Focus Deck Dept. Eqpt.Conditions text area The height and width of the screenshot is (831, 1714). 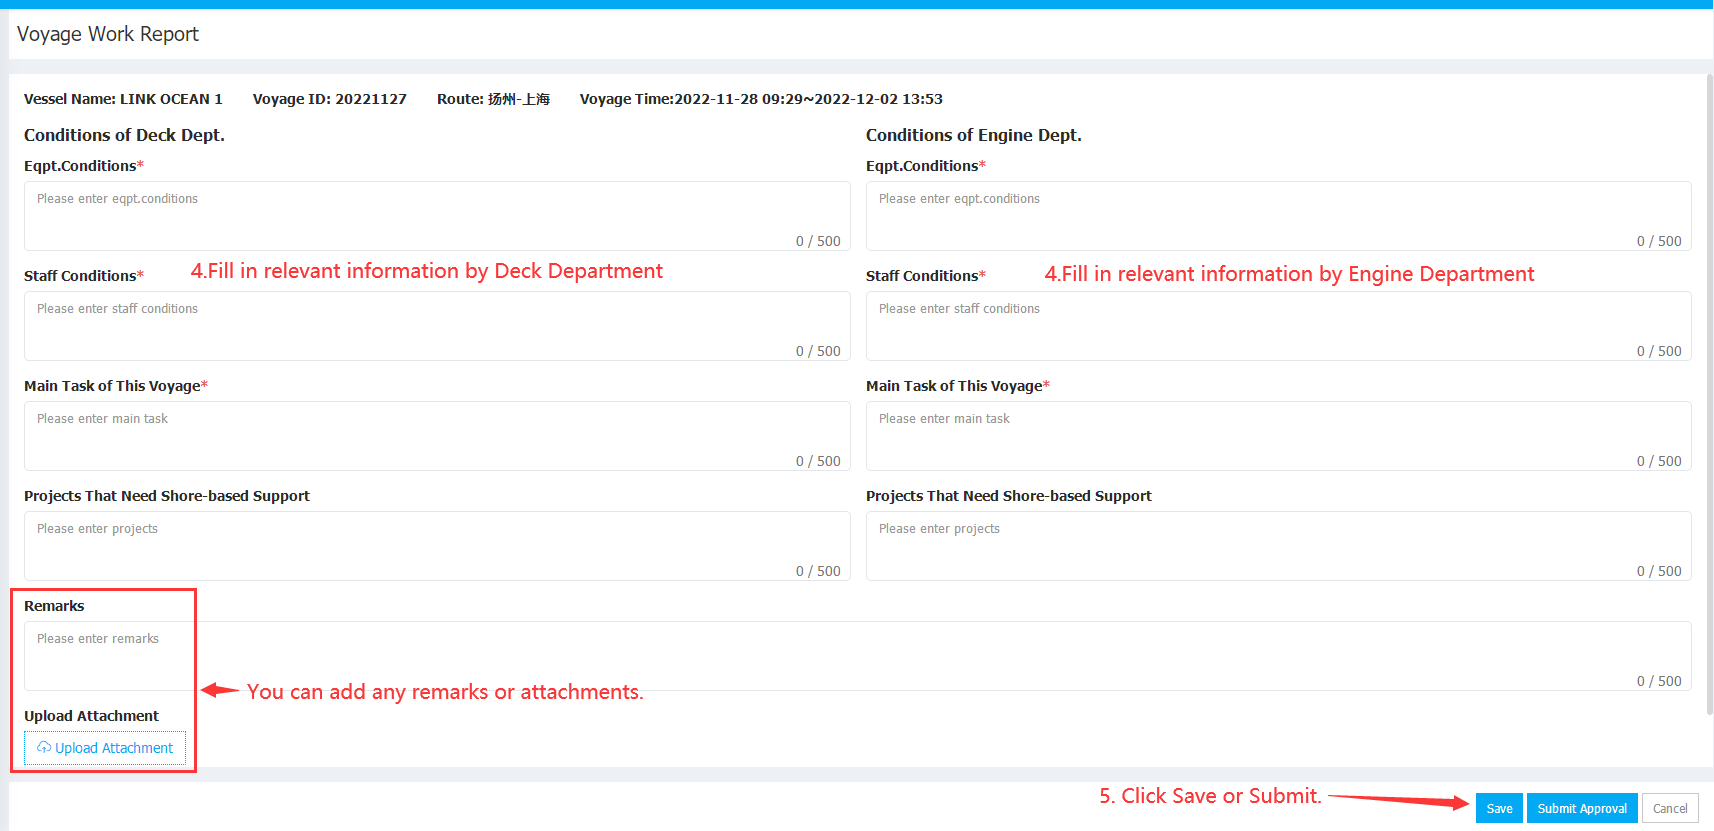tap(437, 216)
